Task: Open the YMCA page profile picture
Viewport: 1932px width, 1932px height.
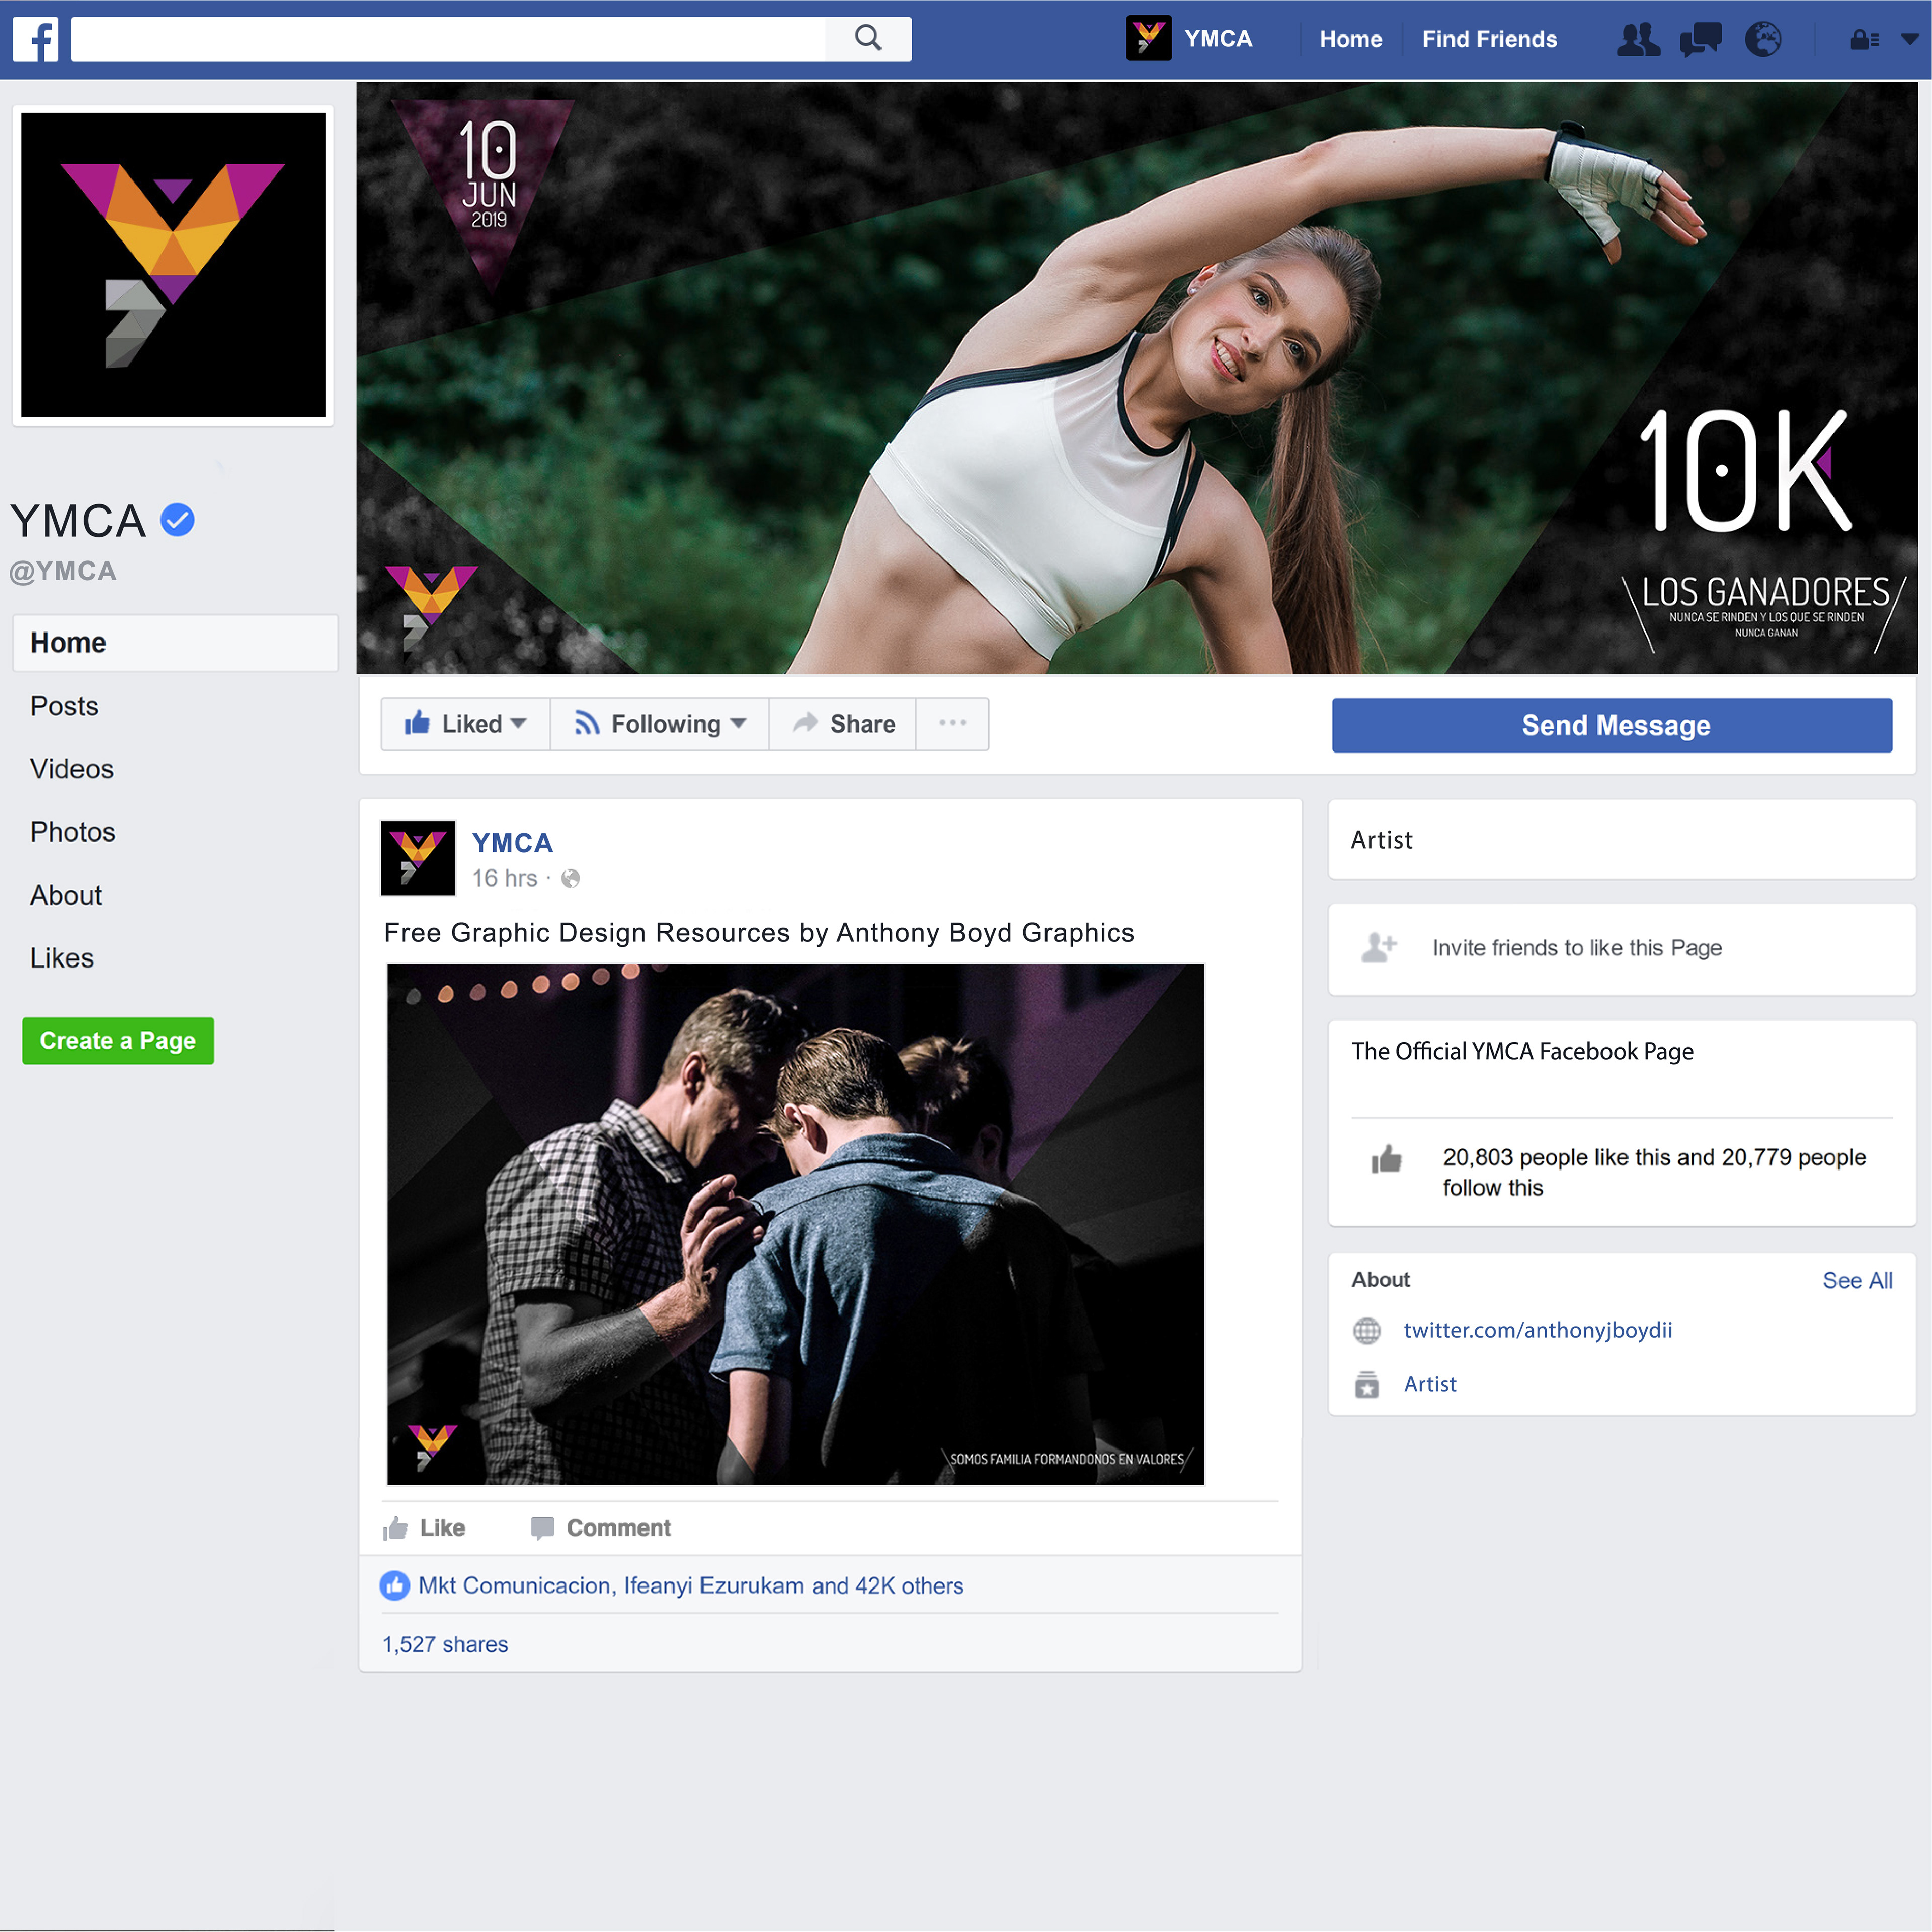Action: tap(173, 265)
